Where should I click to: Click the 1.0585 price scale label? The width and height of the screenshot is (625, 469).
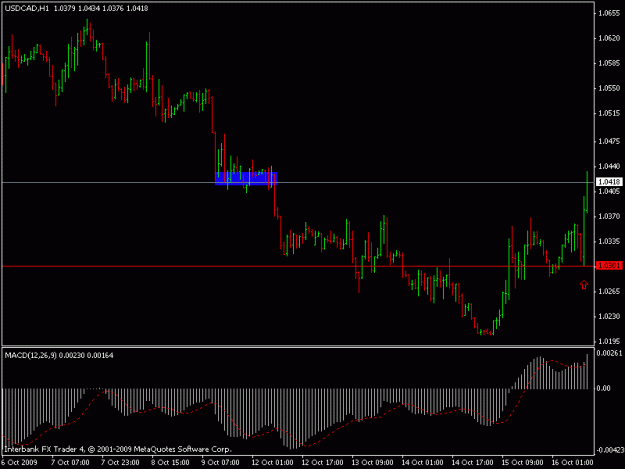point(609,63)
